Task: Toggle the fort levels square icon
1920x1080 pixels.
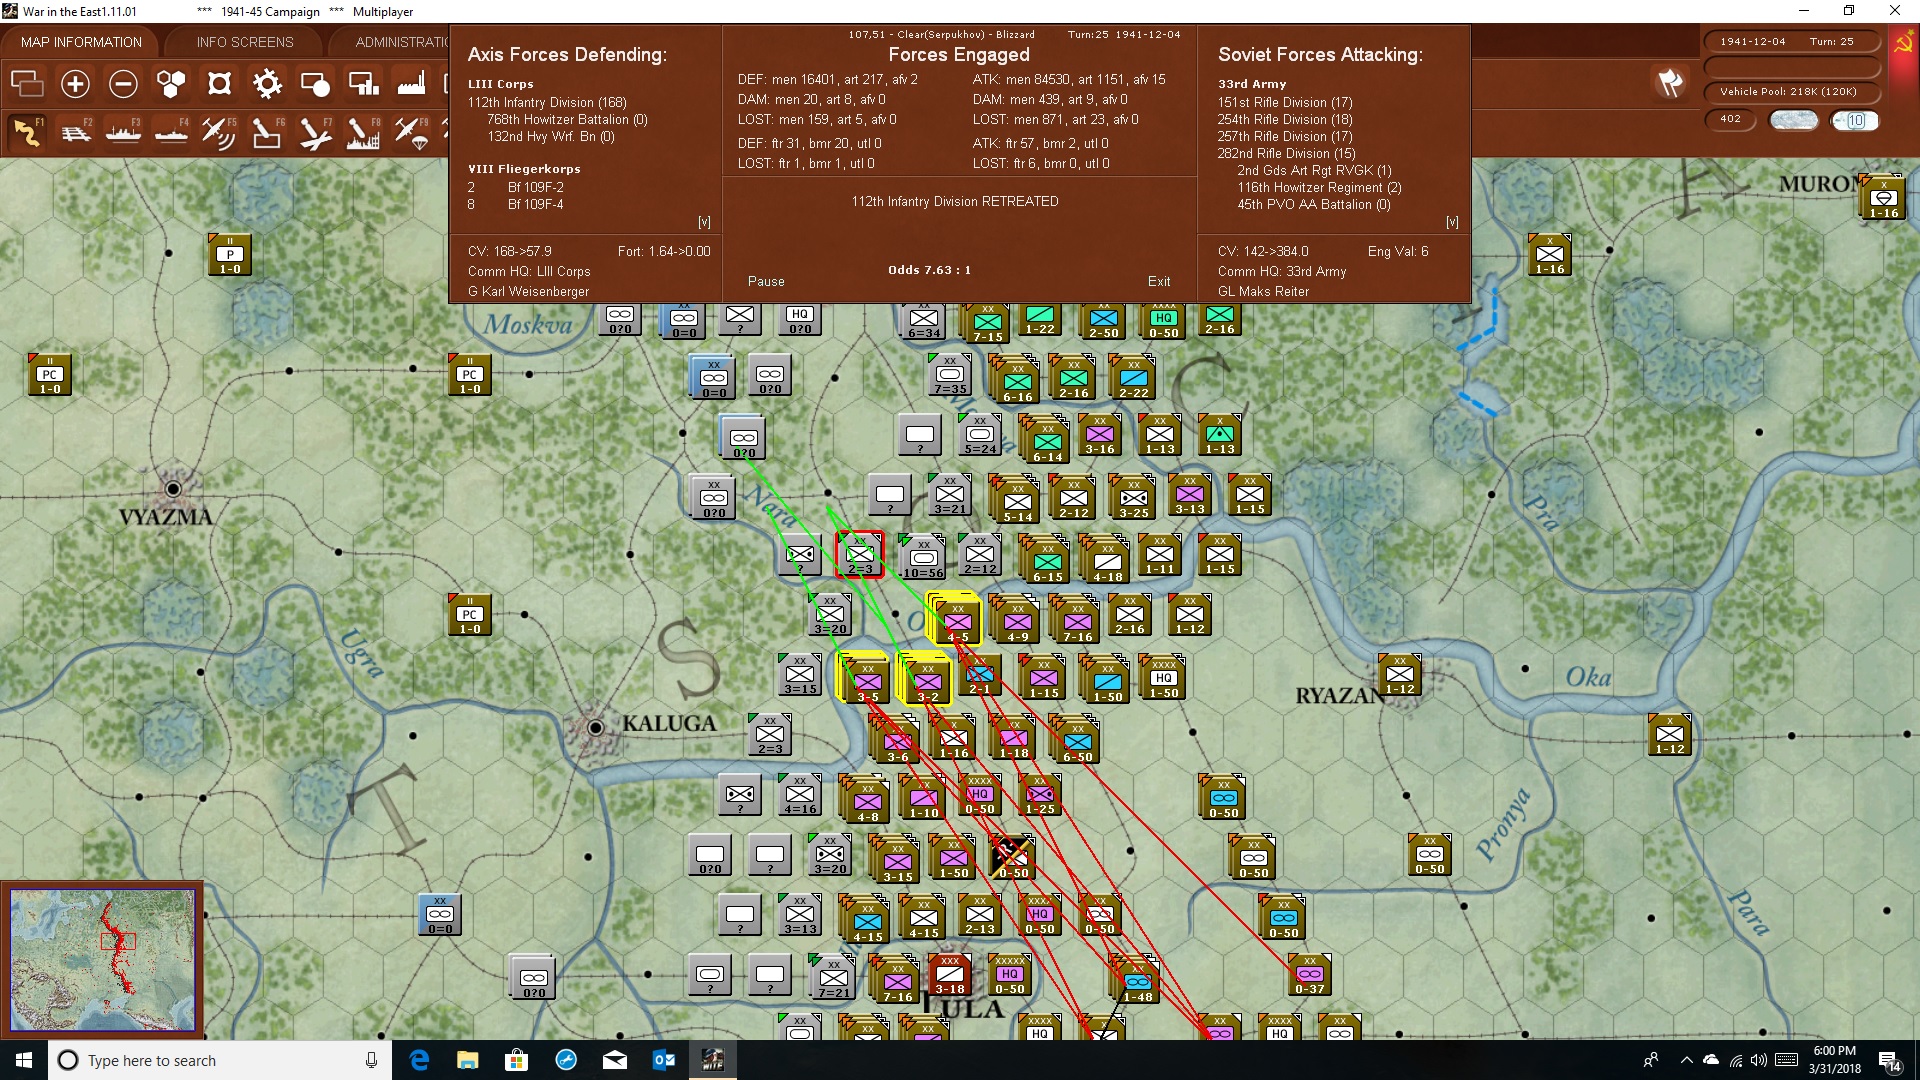Action: point(219,84)
